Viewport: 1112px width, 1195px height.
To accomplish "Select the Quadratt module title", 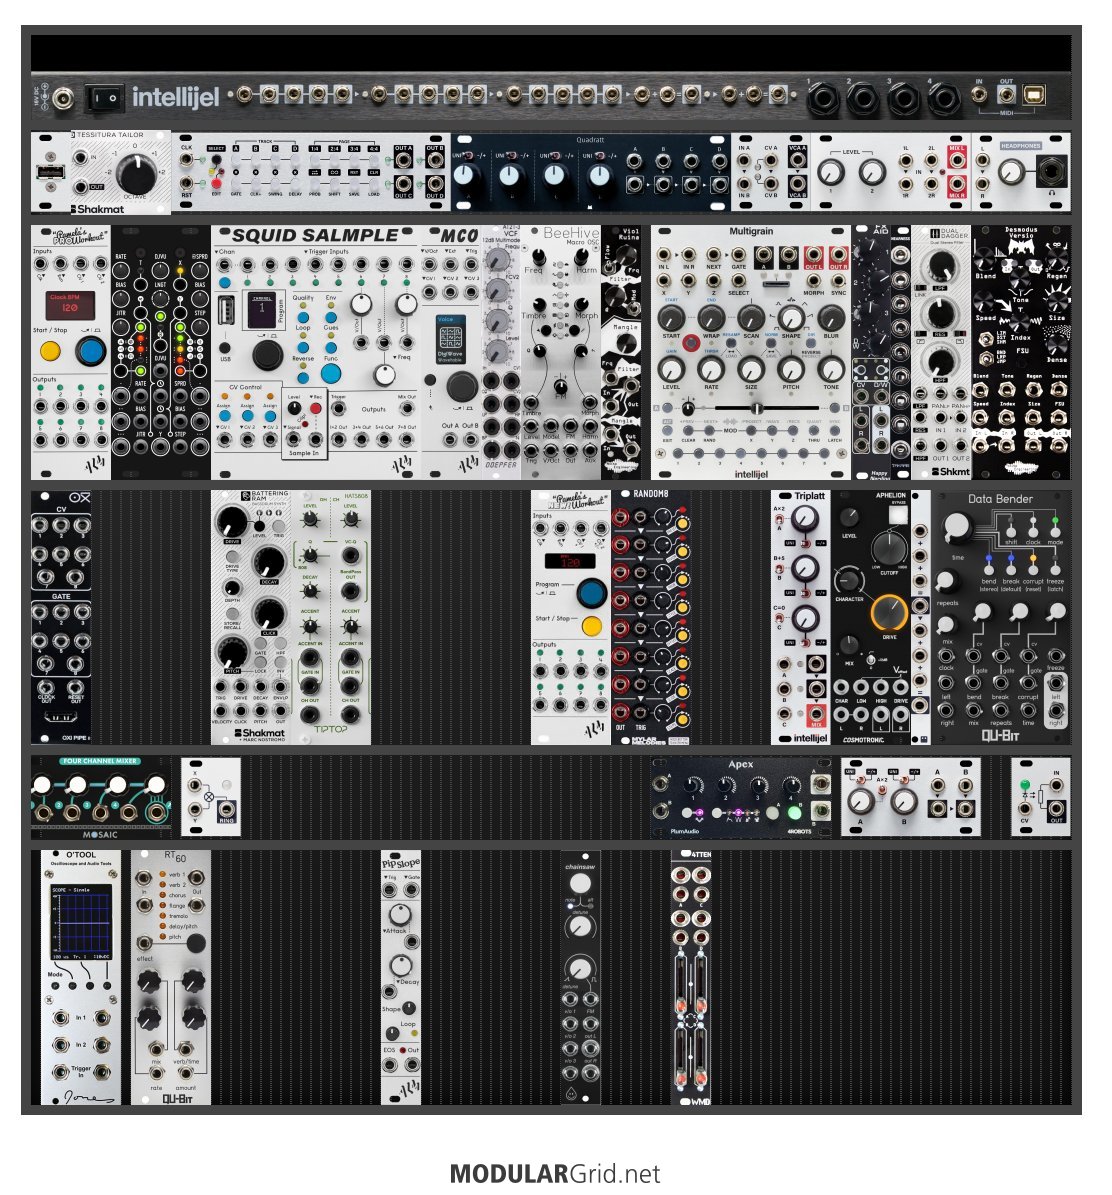I will point(590,139).
